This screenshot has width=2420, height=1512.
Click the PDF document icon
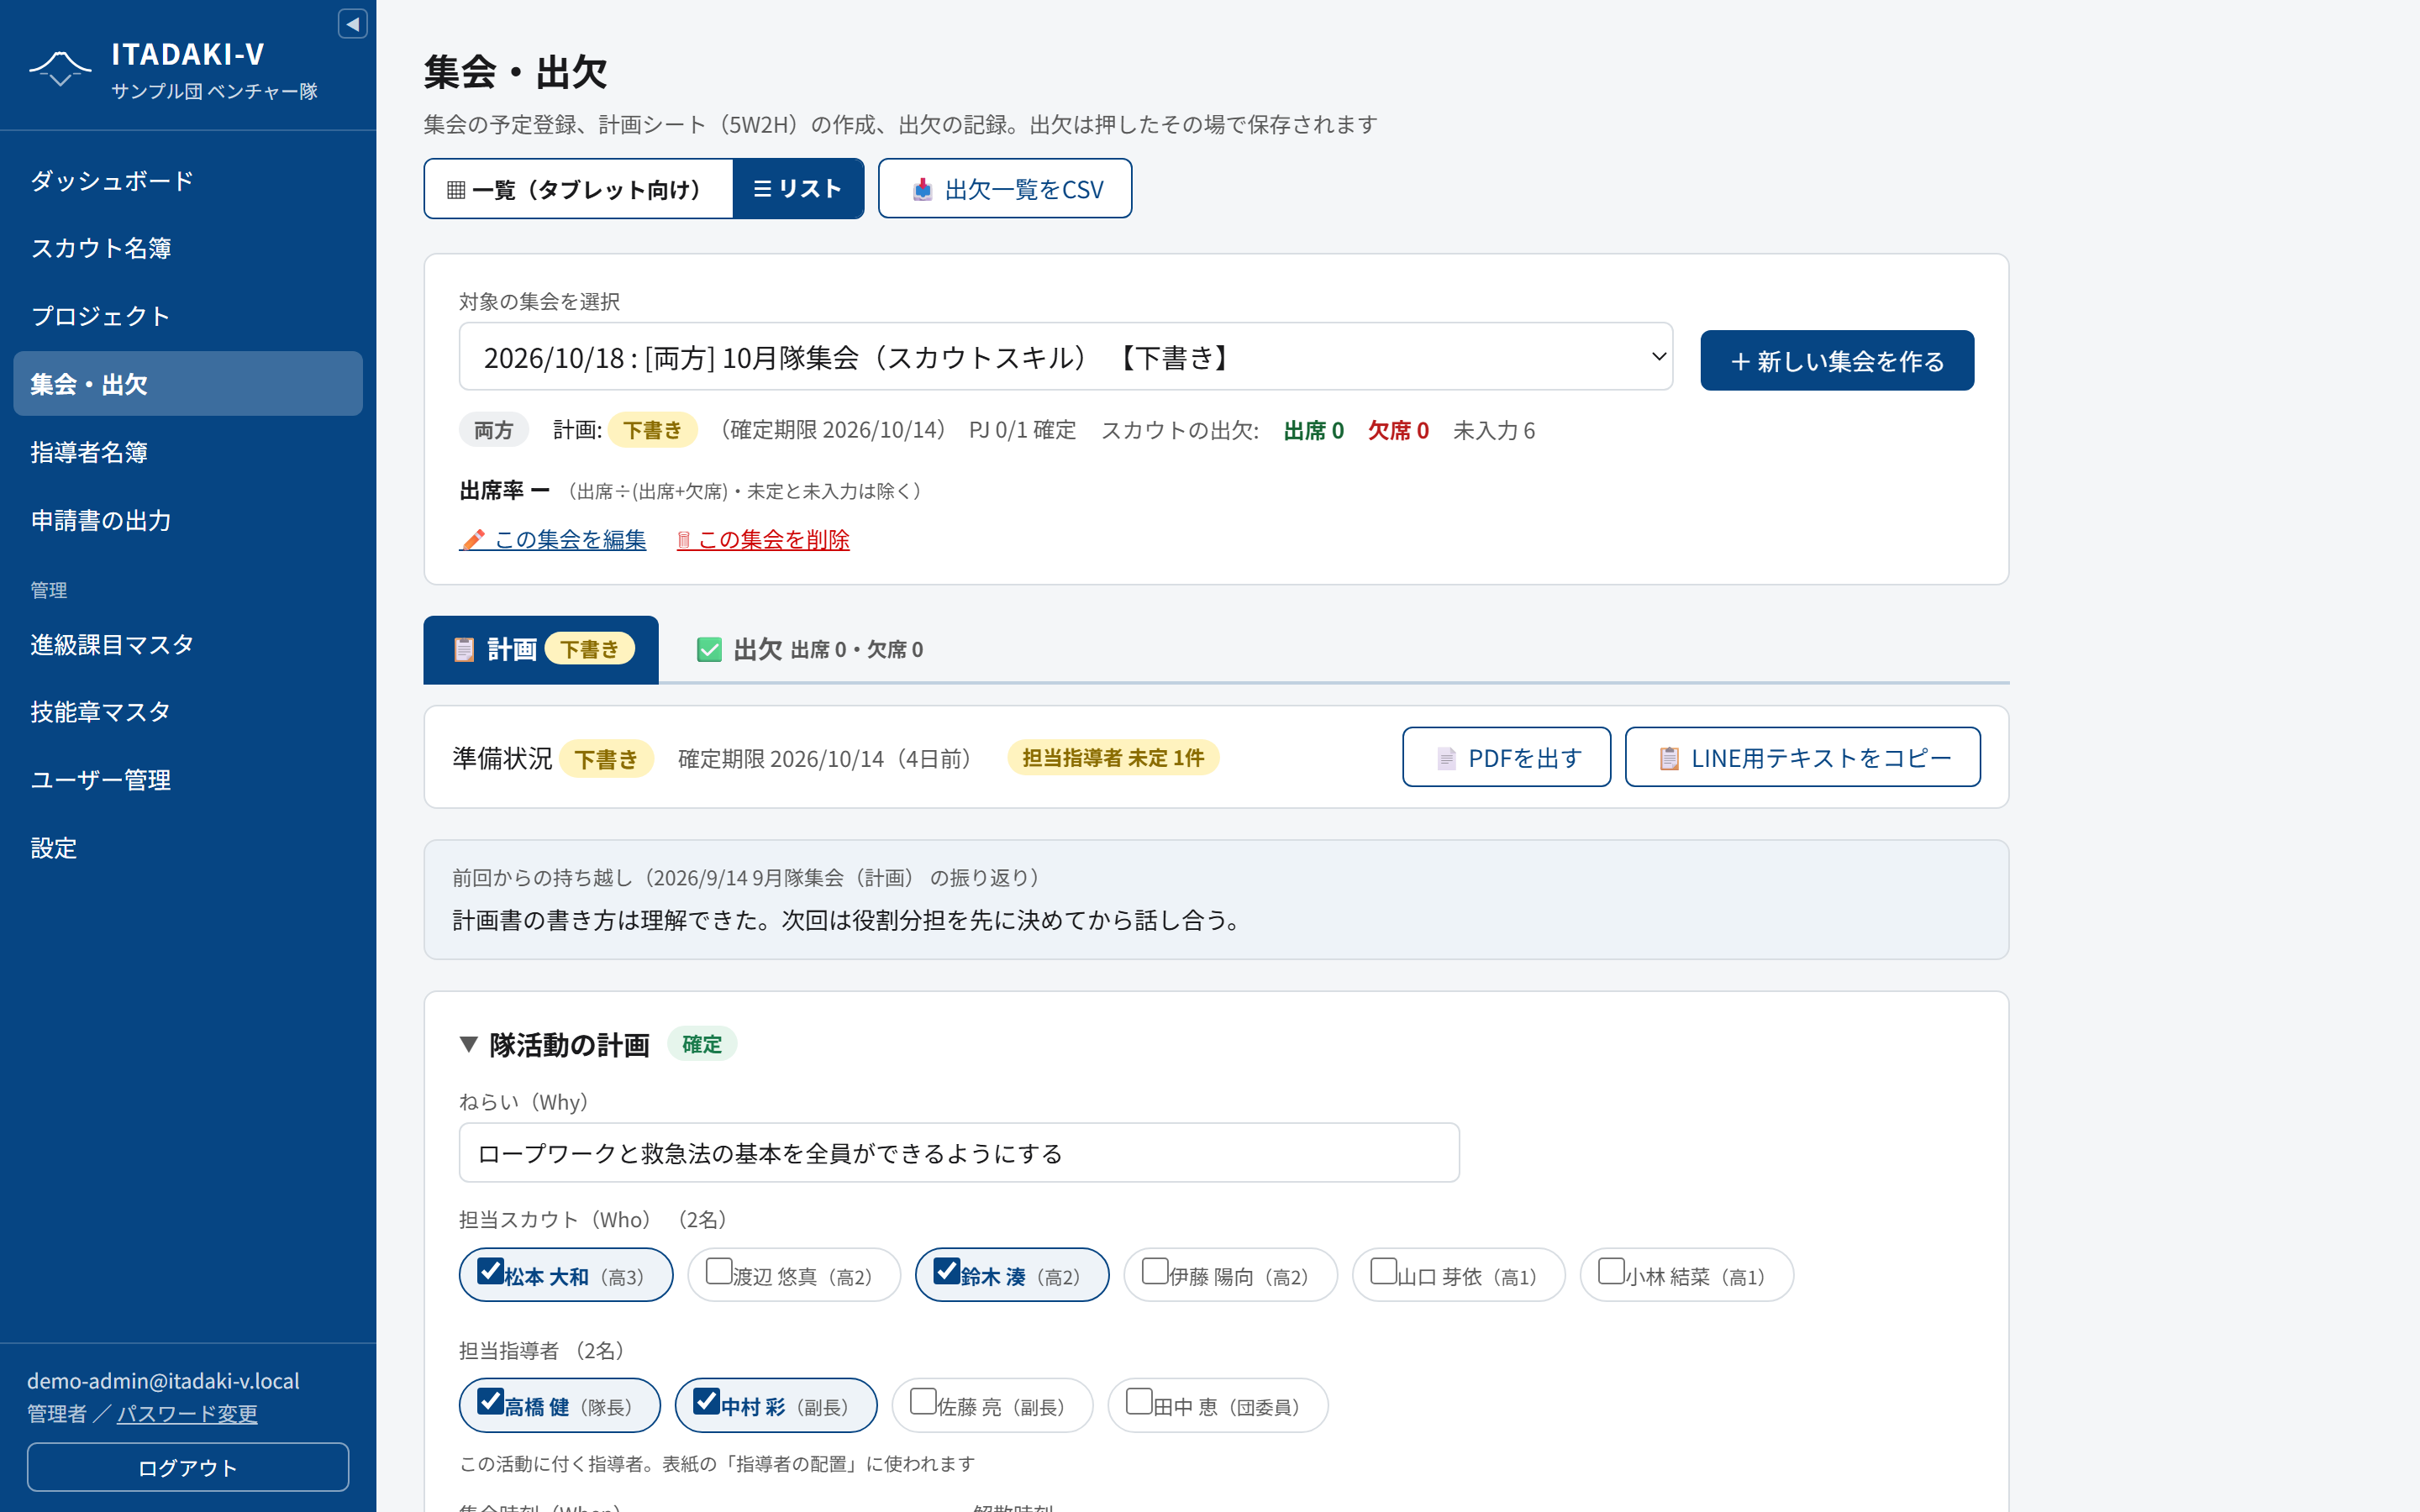tap(1446, 758)
